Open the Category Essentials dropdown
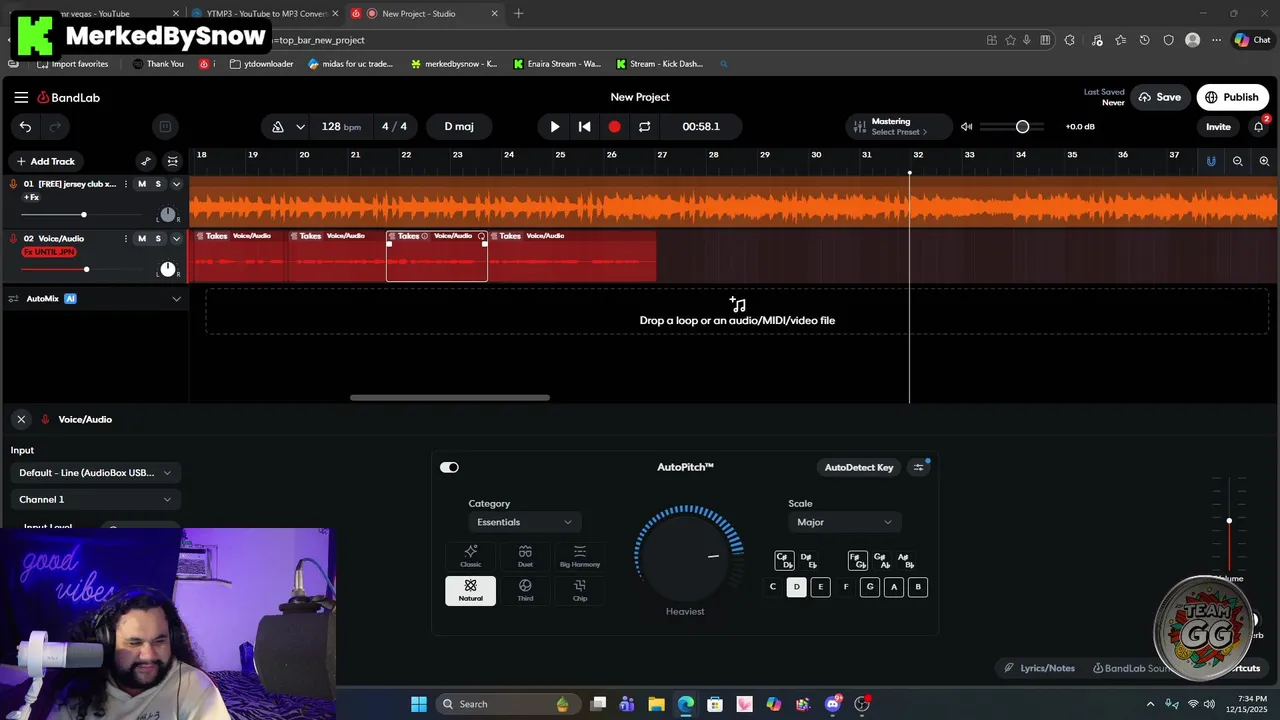This screenshot has height=720, width=1280. 524,522
